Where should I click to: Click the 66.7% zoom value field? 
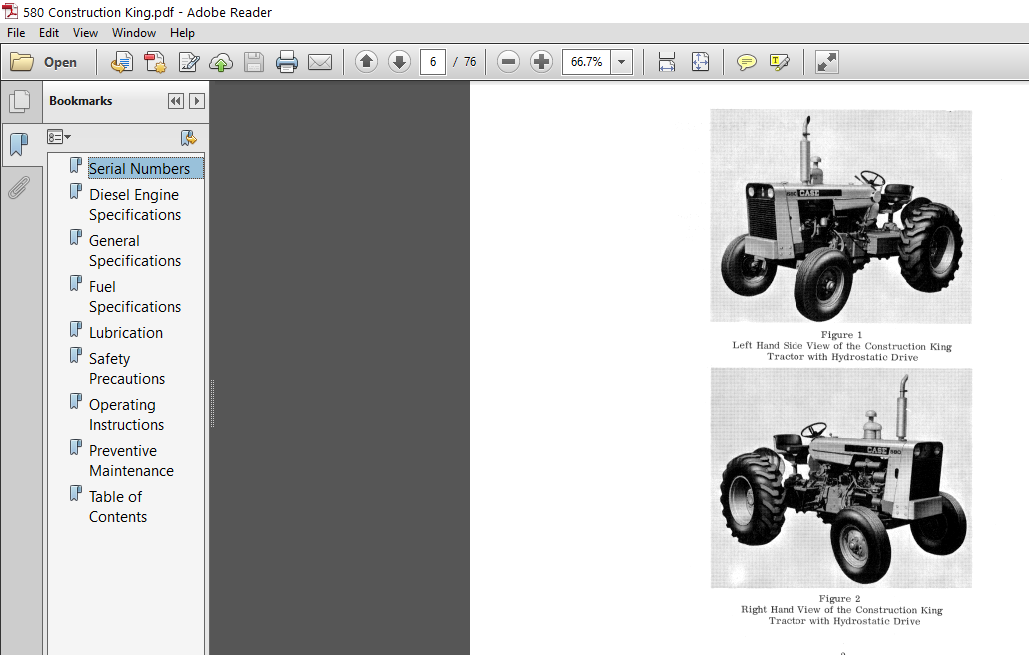click(586, 62)
